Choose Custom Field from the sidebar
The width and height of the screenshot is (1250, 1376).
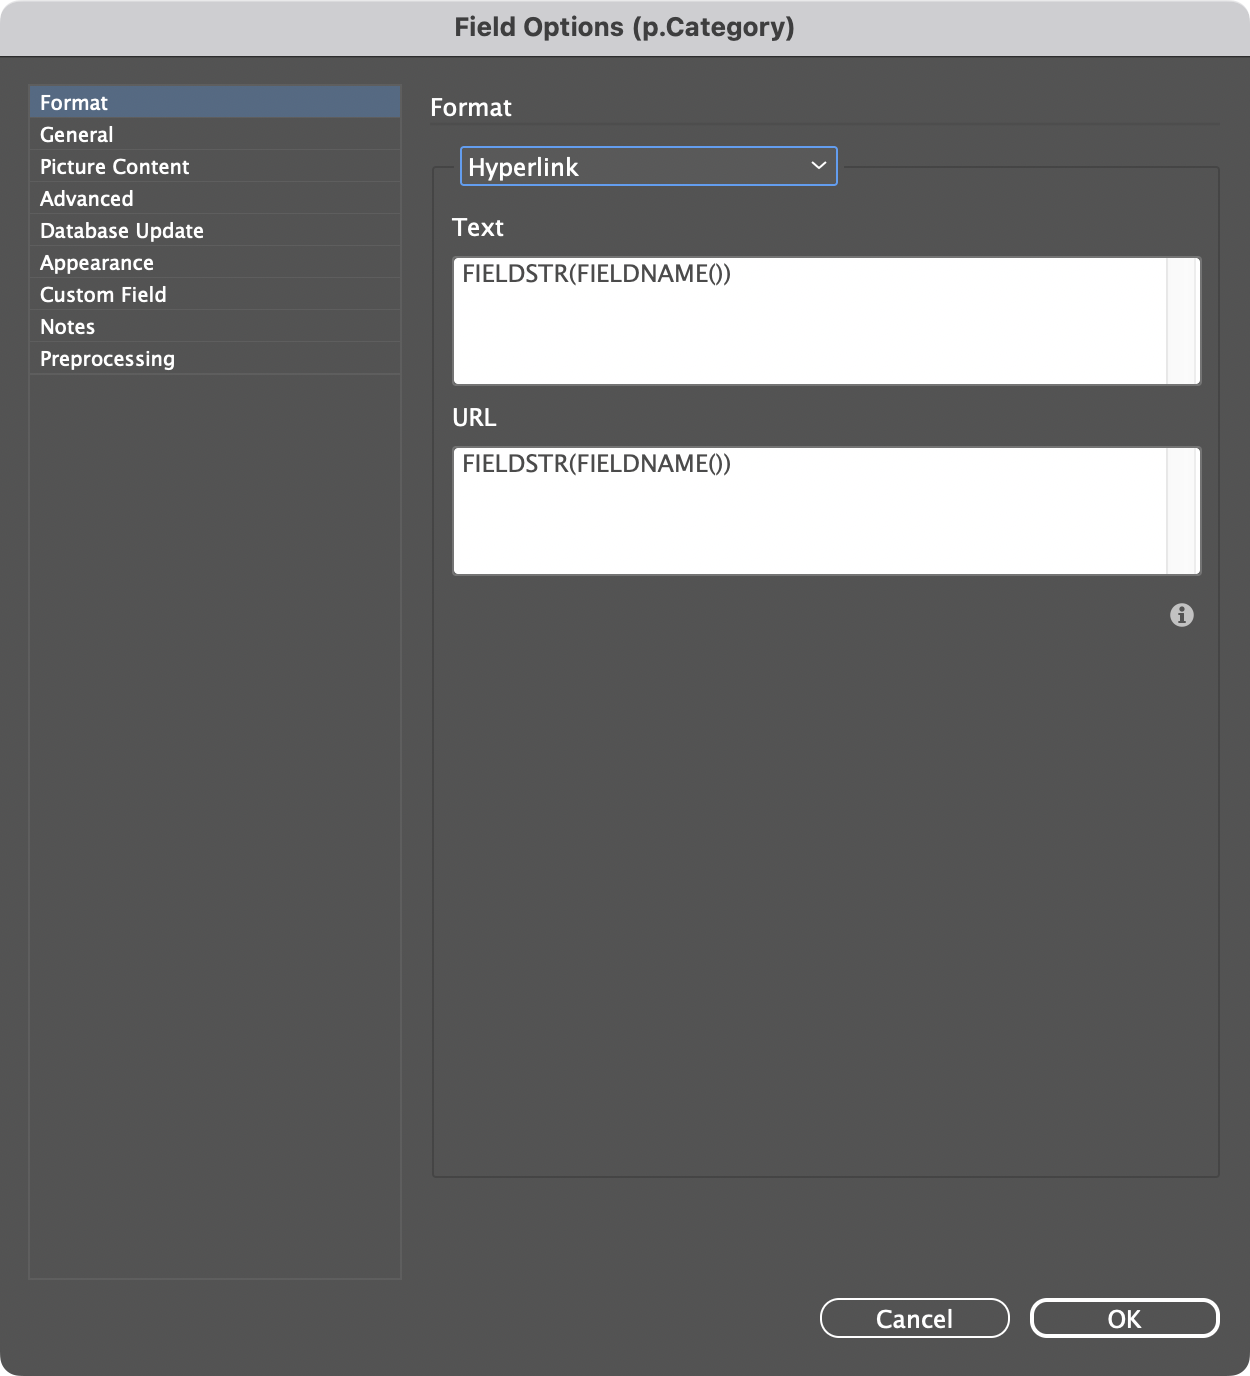point(103,295)
